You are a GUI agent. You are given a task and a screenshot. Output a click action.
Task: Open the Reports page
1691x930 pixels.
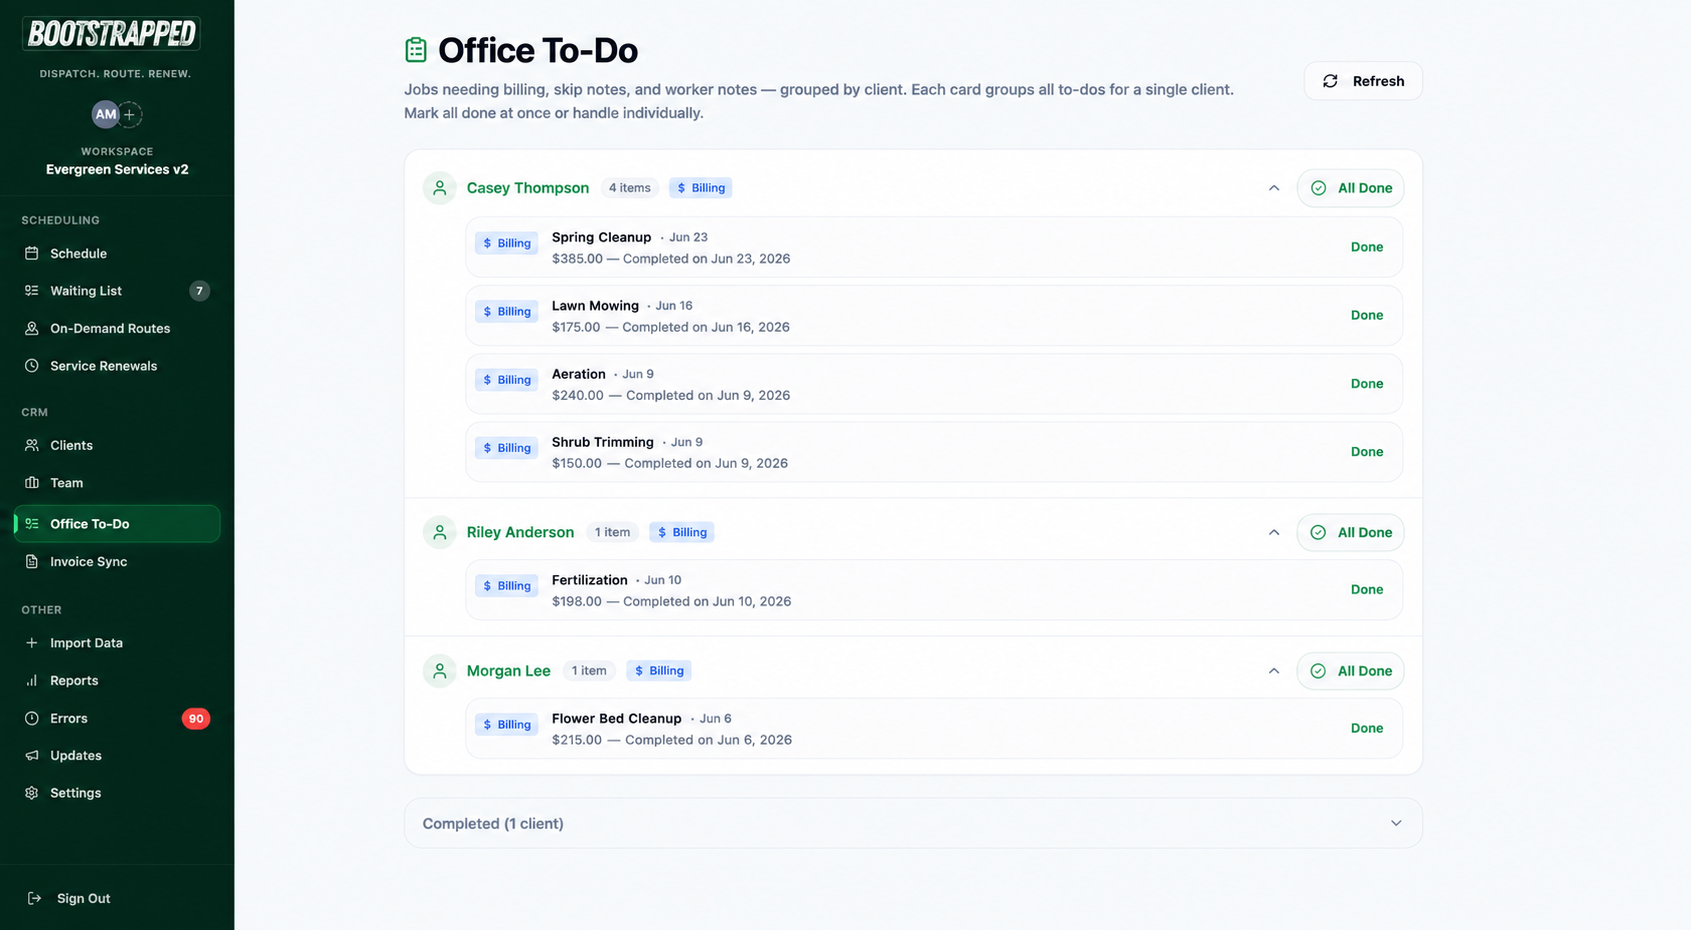tap(117, 681)
